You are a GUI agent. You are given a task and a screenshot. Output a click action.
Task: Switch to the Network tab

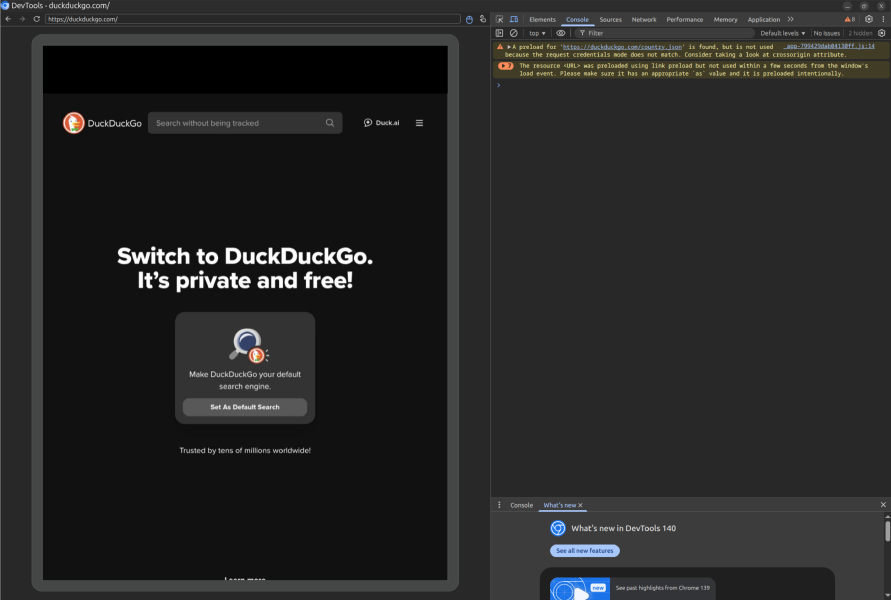coord(644,18)
